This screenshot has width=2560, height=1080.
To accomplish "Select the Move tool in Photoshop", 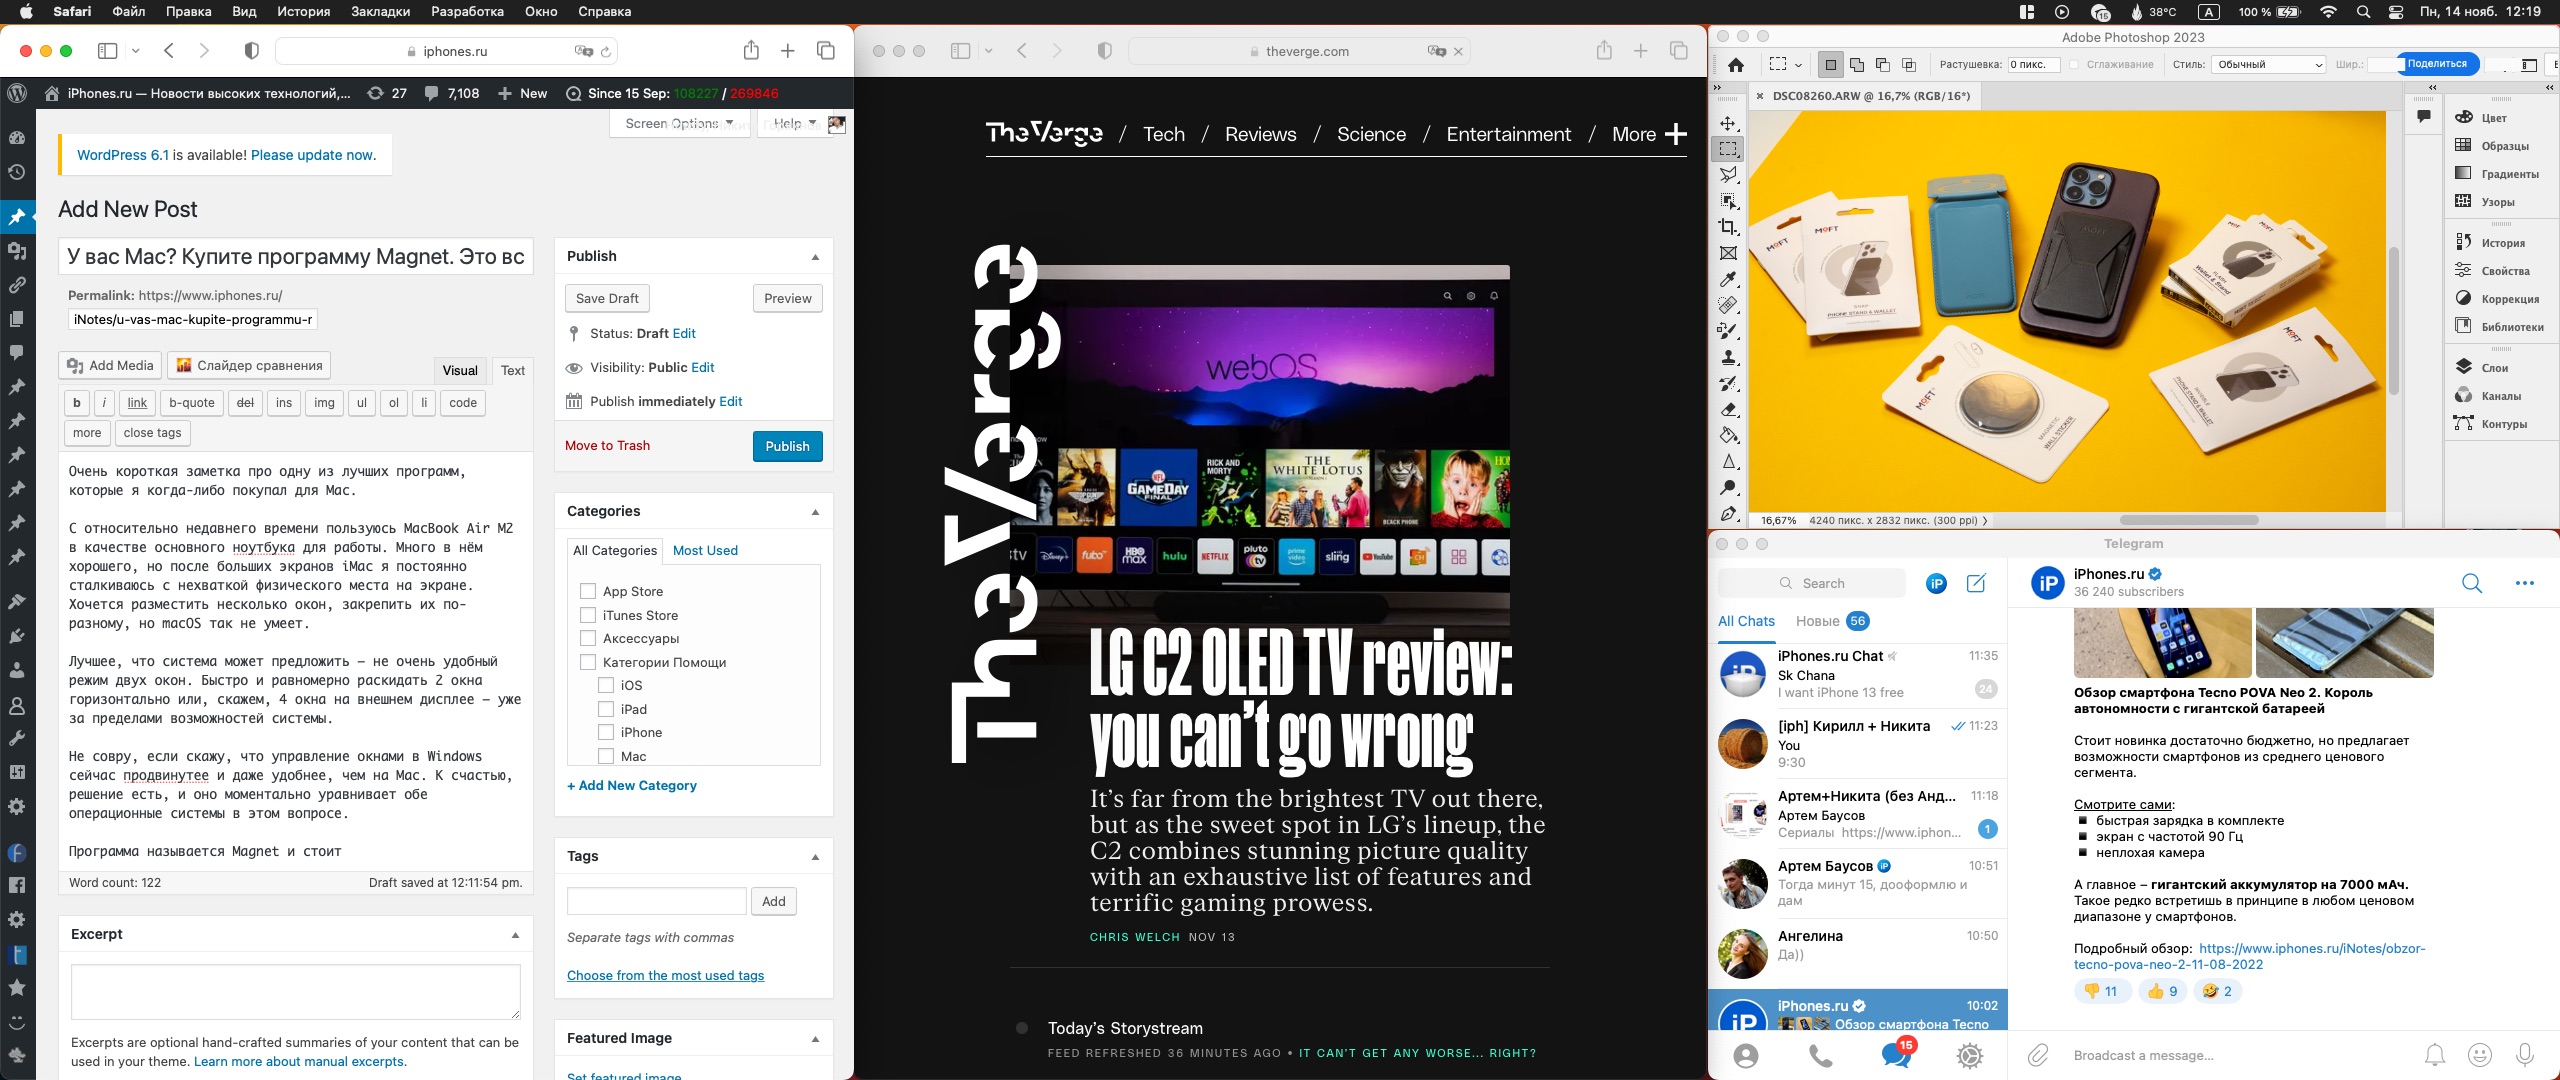I will (1728, 123).
